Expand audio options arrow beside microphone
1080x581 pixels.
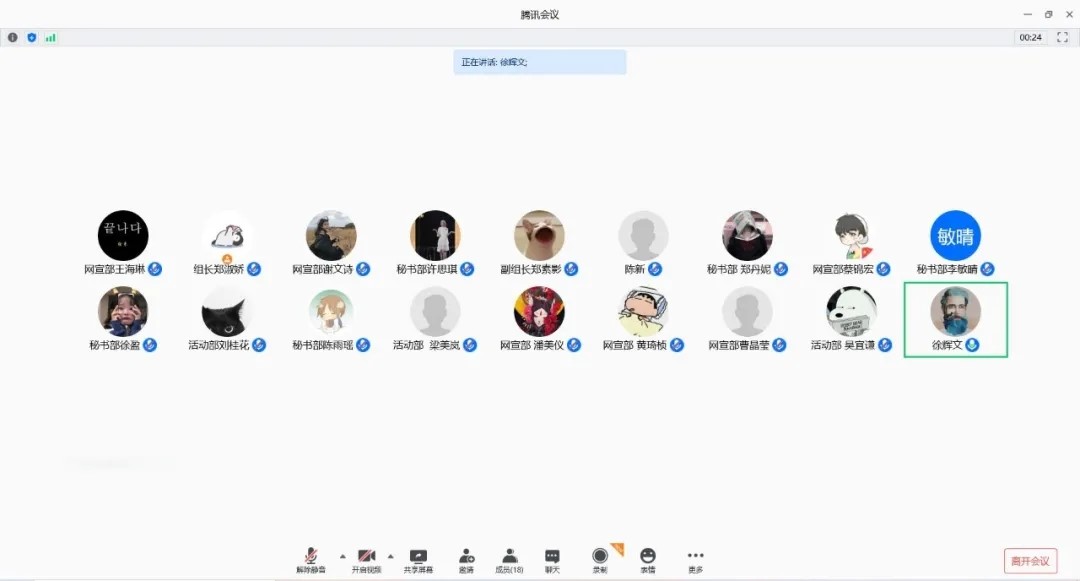pyautogui.click(x=342, y=555)
